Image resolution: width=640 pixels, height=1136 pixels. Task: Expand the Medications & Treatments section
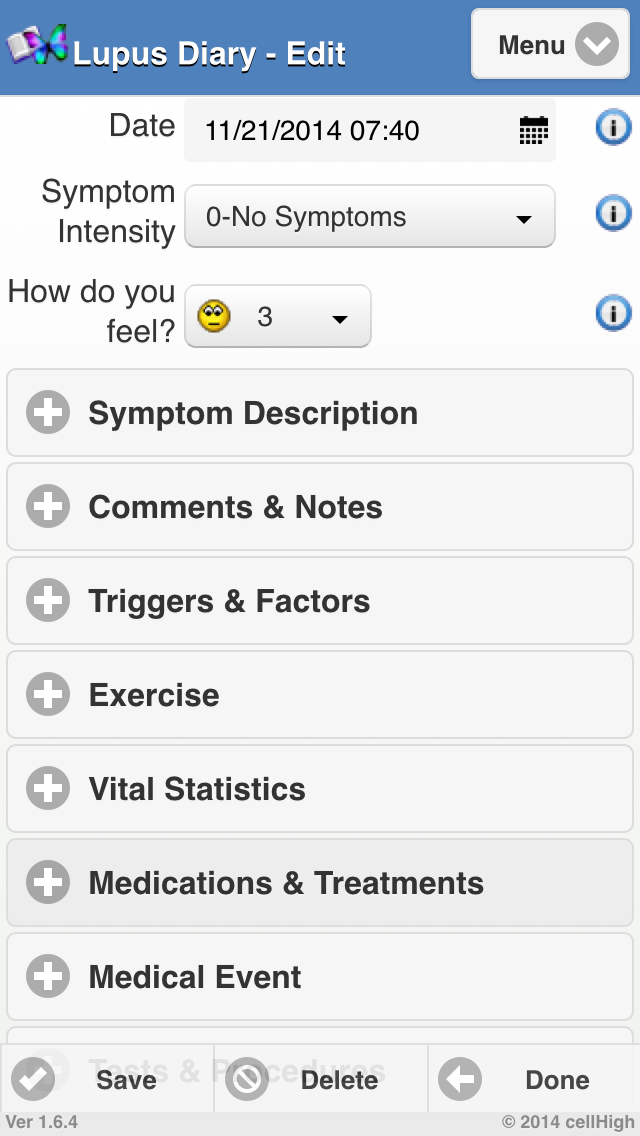point(320,883)
